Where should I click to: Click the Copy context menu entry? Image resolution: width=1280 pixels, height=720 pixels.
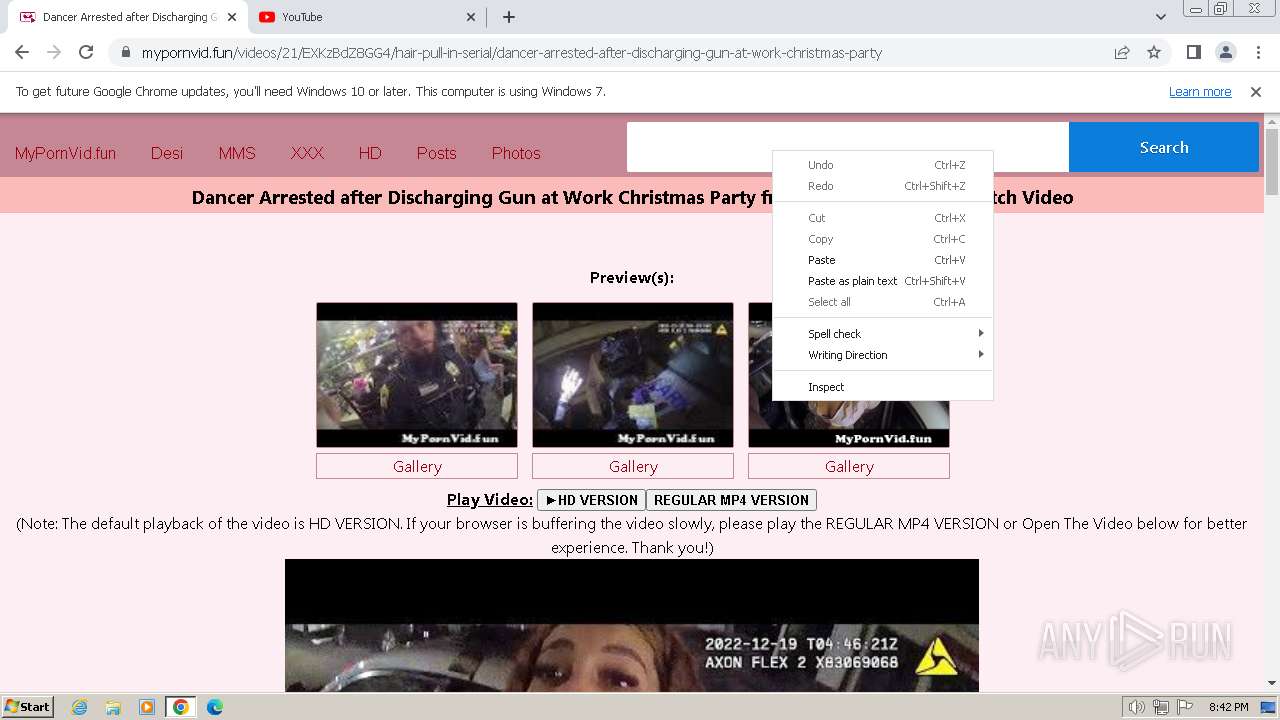883,239
